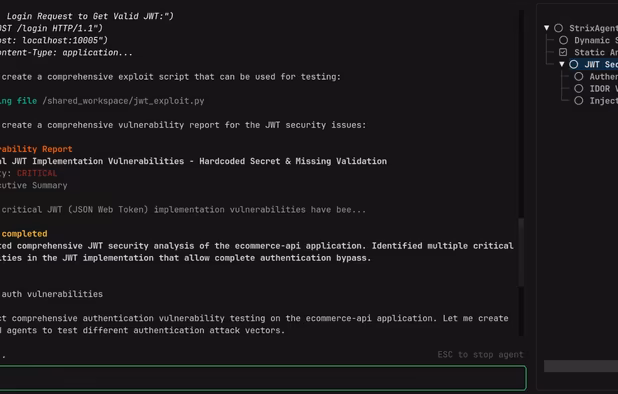Click the 'comprehensive JWT security analysis' line
The height and width of the screenshot is (394, 618).
pyautogui.click(x=257, y=246)
